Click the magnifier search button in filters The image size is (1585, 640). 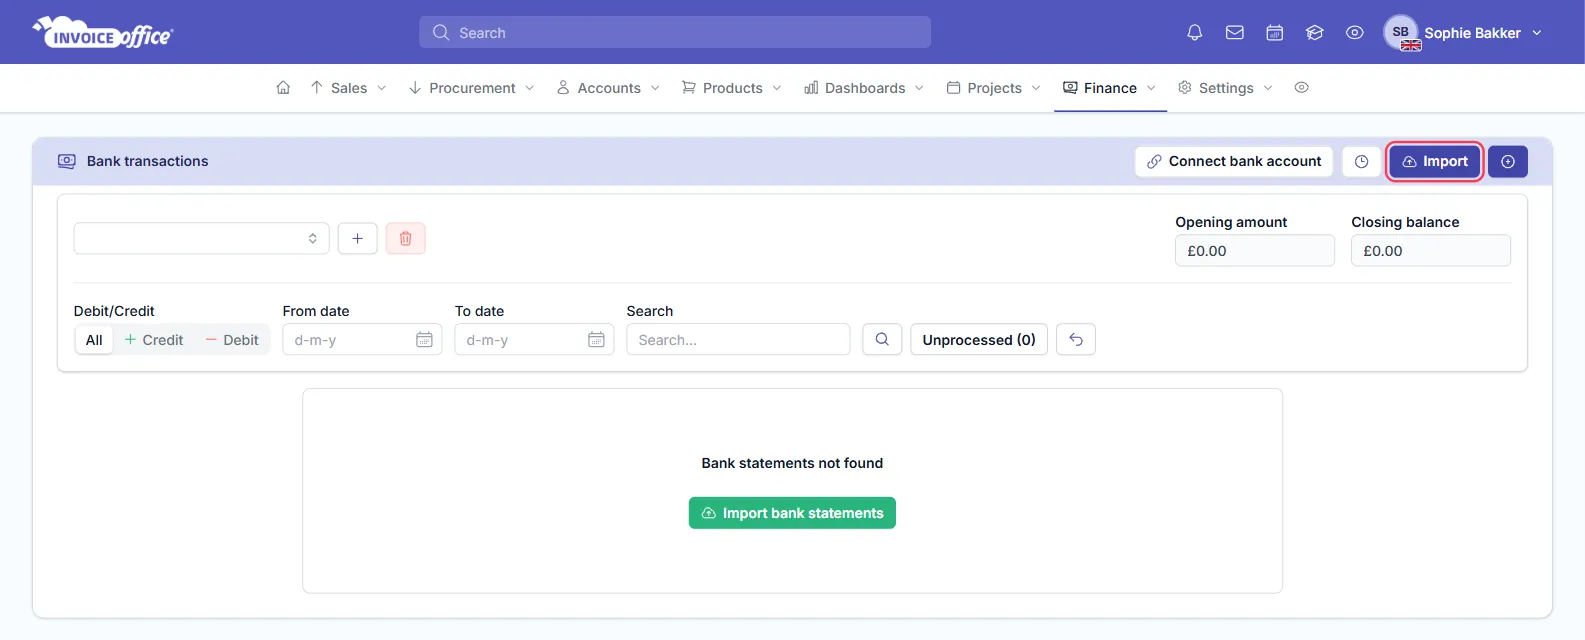(x=882, y=339)
